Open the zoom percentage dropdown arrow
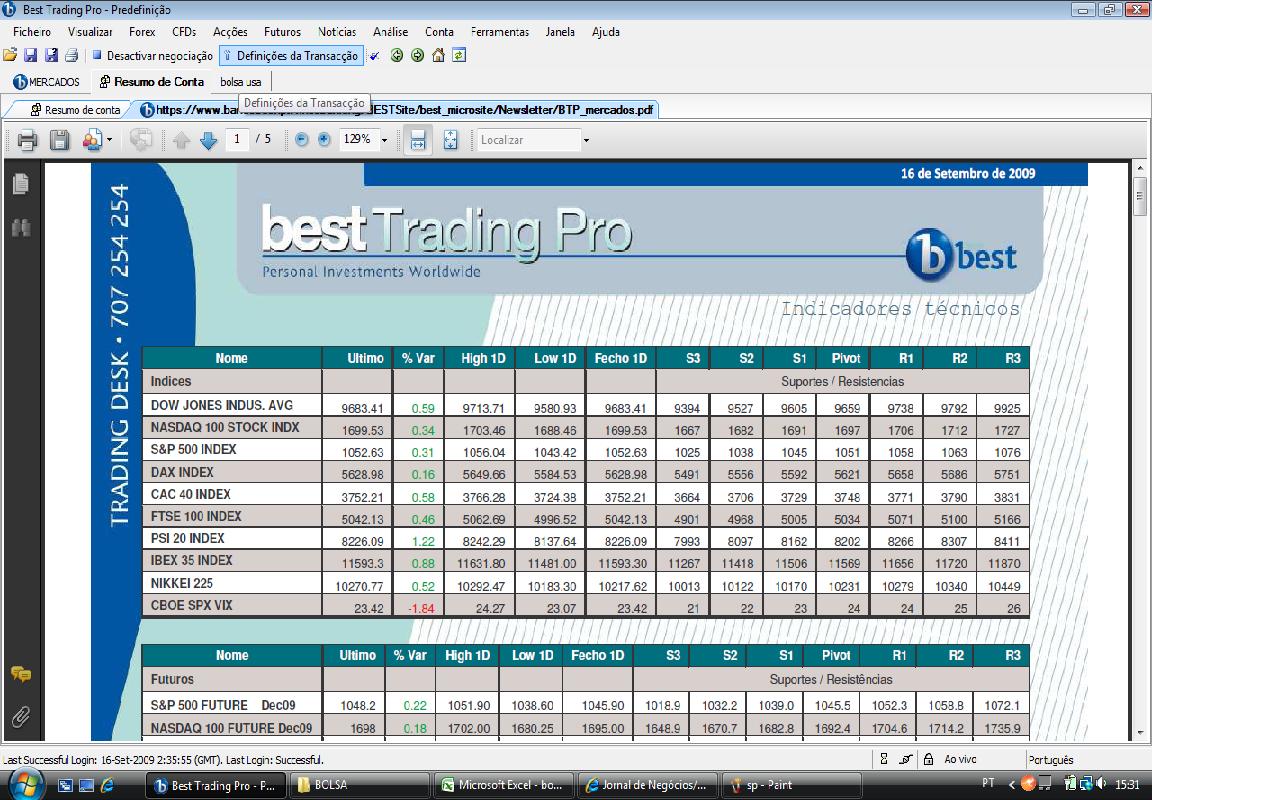The width and height of the screenshot is (1280, 800). 385,140
